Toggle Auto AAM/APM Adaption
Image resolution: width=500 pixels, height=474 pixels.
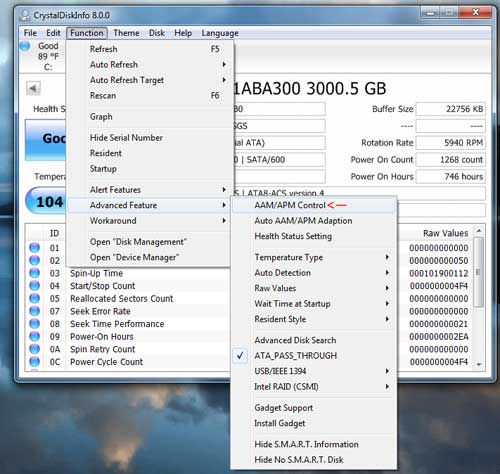(314, 221)
